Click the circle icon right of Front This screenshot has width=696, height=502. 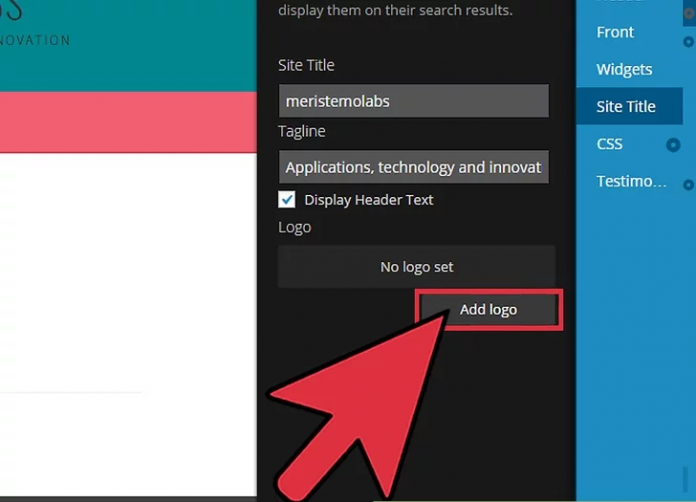(x=688, y=42)
